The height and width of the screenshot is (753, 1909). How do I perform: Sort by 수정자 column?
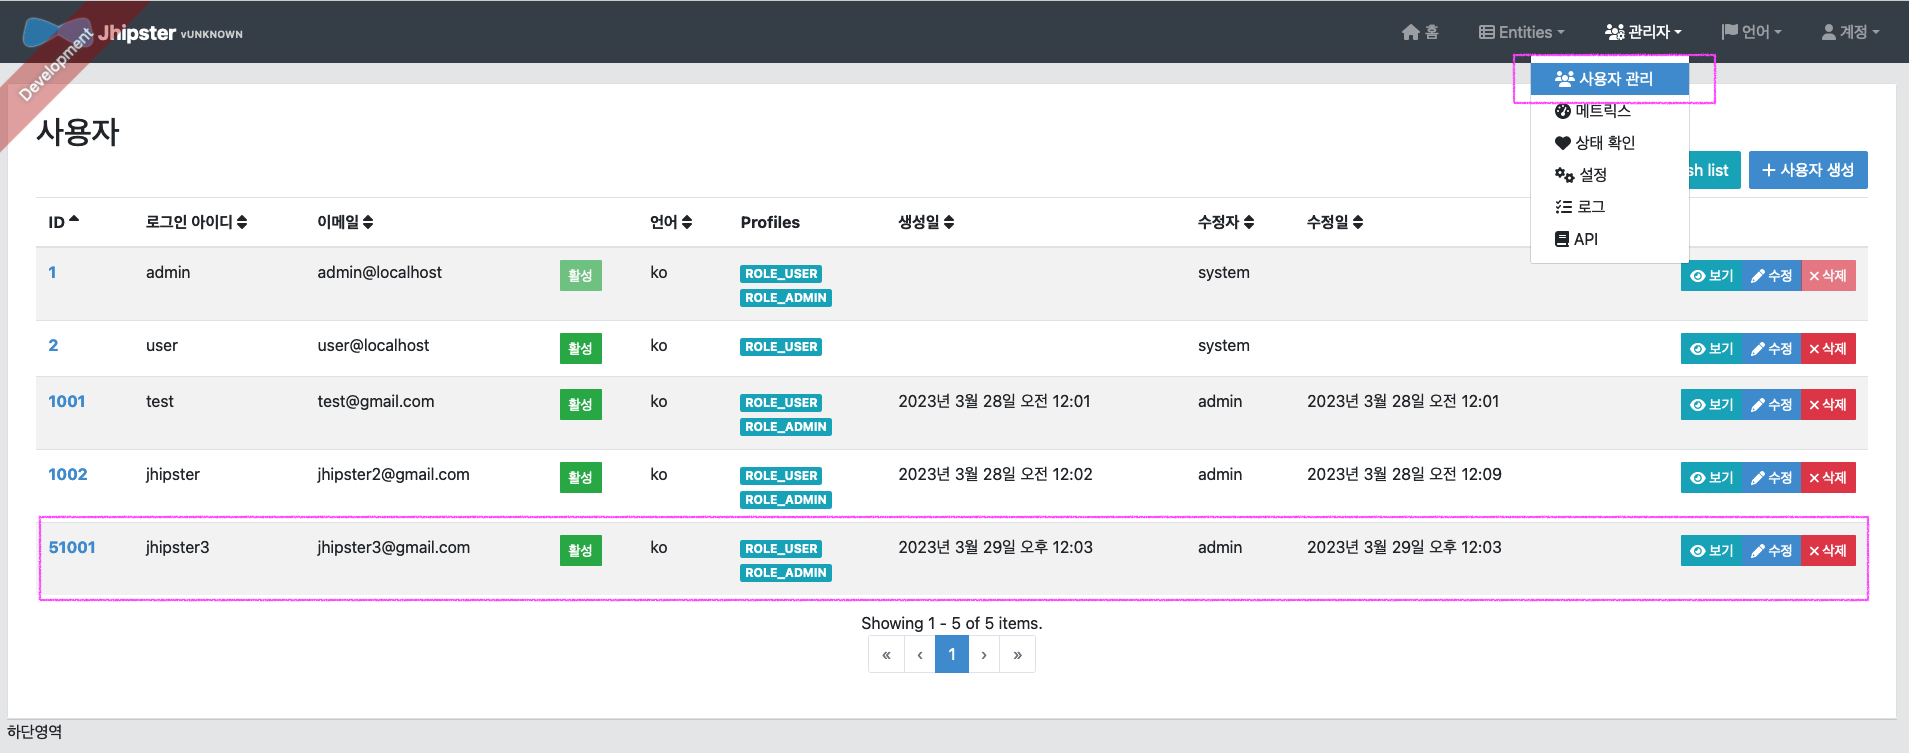(1226, 222)
